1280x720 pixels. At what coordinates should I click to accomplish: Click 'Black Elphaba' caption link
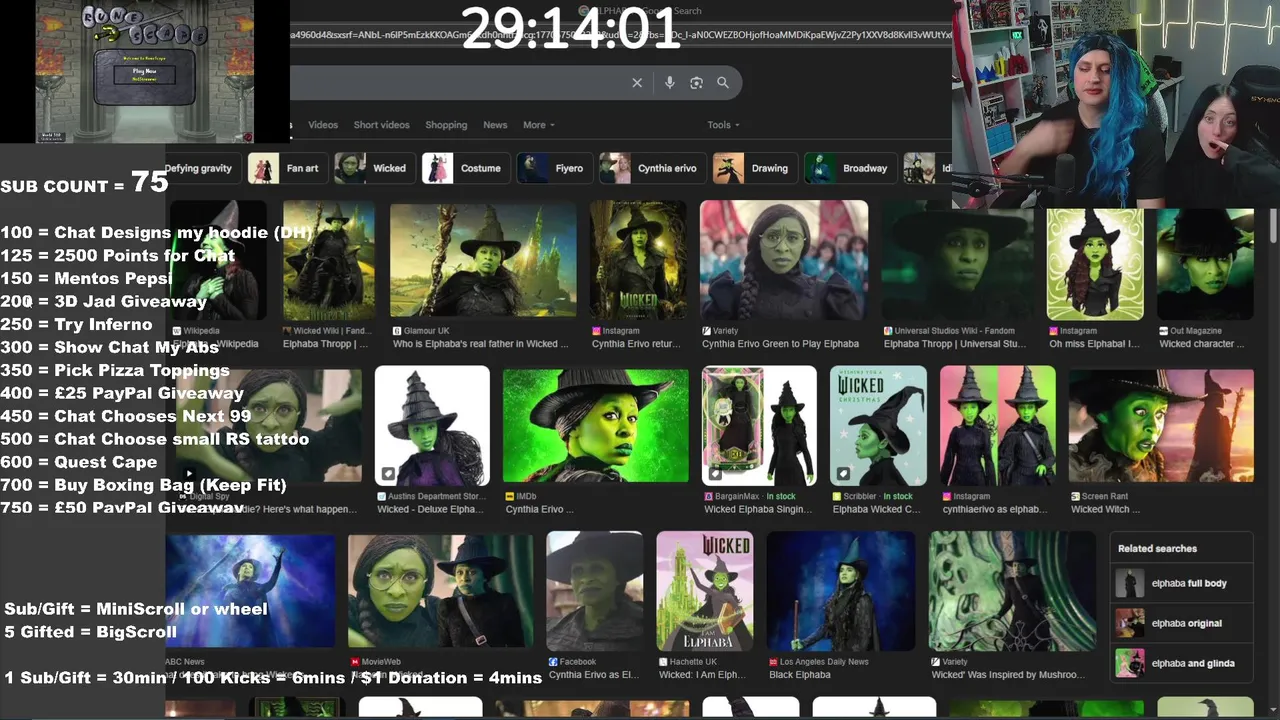(801, 675)
